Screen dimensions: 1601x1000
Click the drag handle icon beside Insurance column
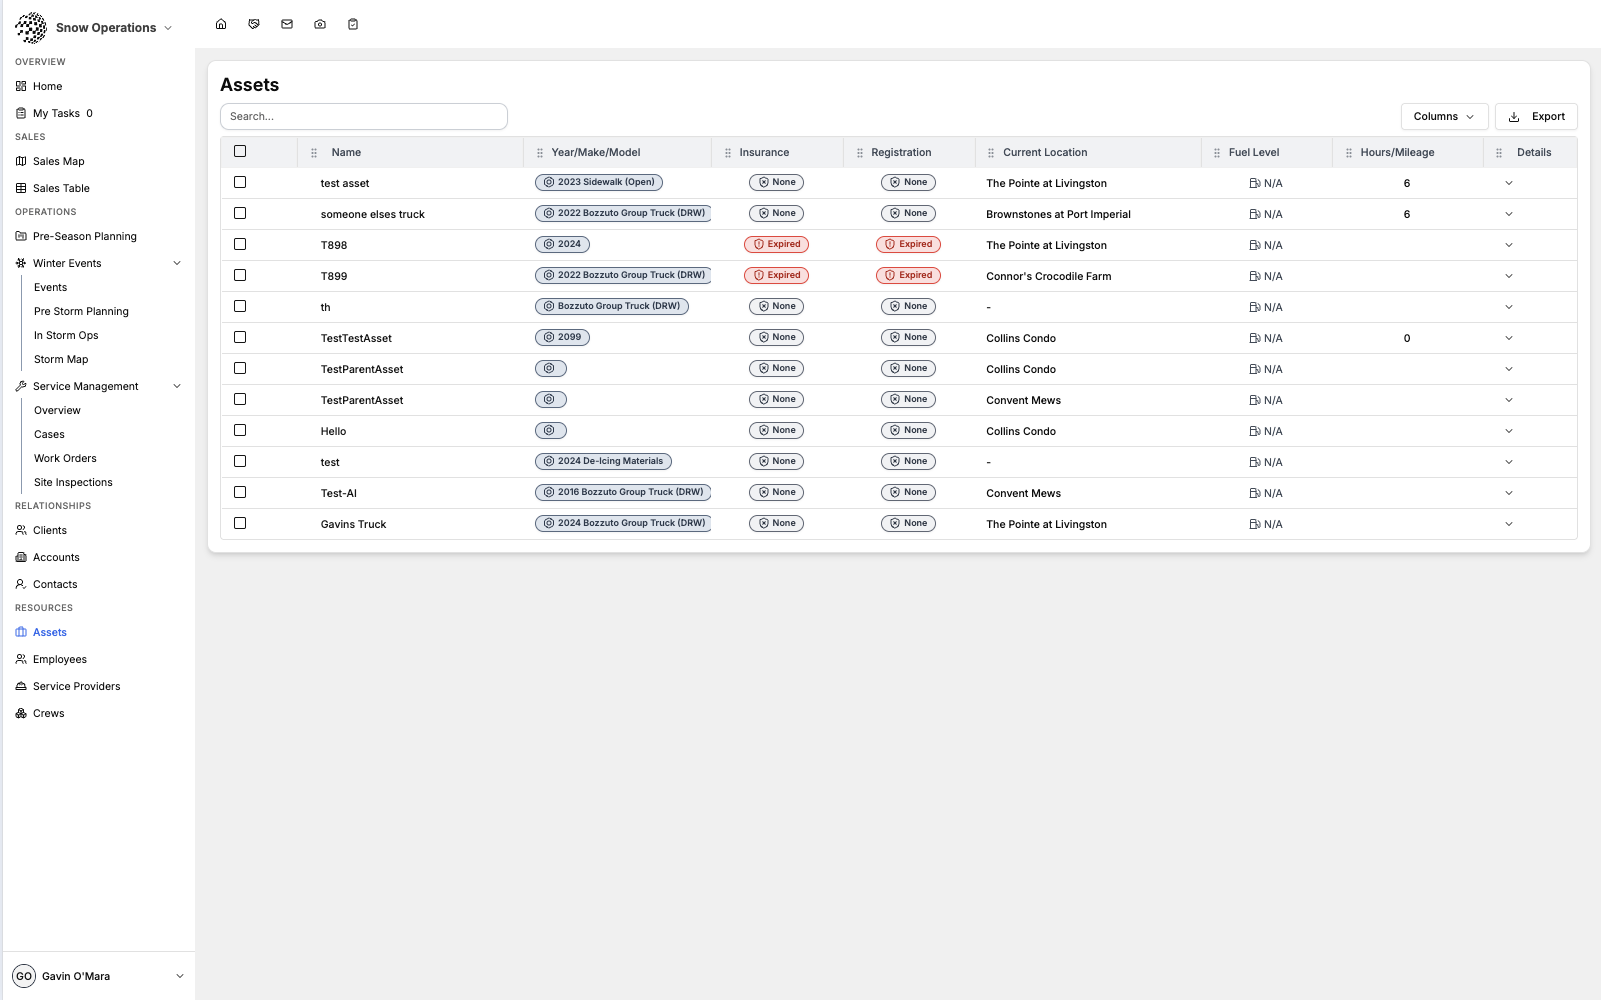coord(728,153)
